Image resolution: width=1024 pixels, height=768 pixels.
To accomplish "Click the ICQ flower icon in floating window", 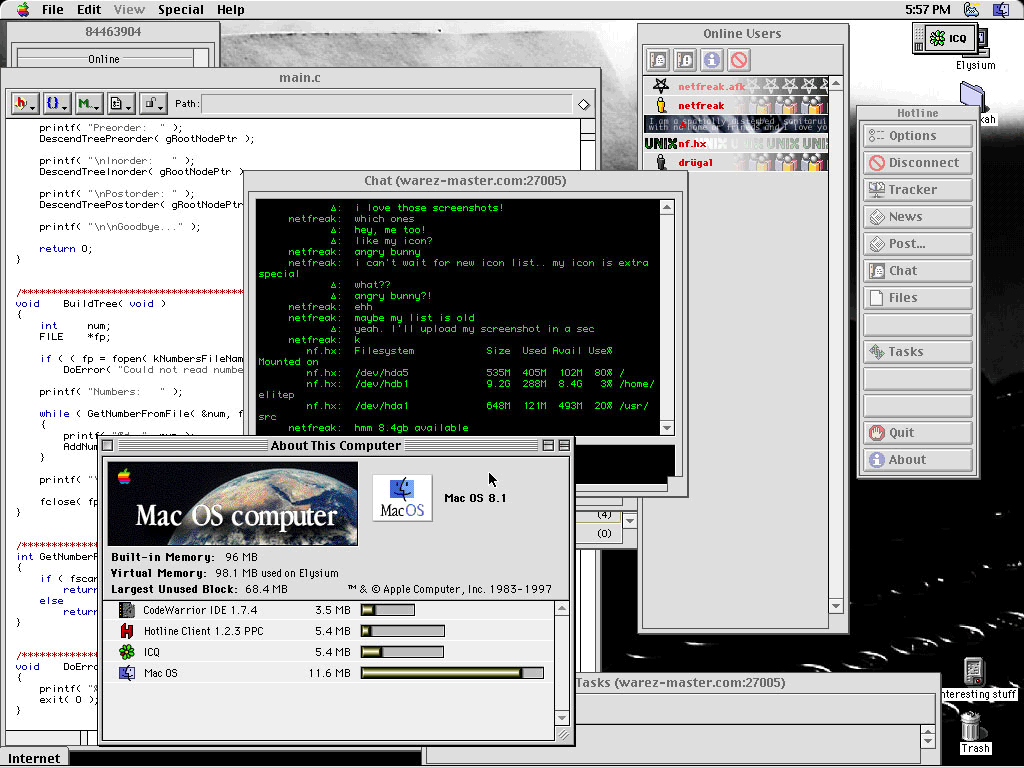I will point(937,39).
